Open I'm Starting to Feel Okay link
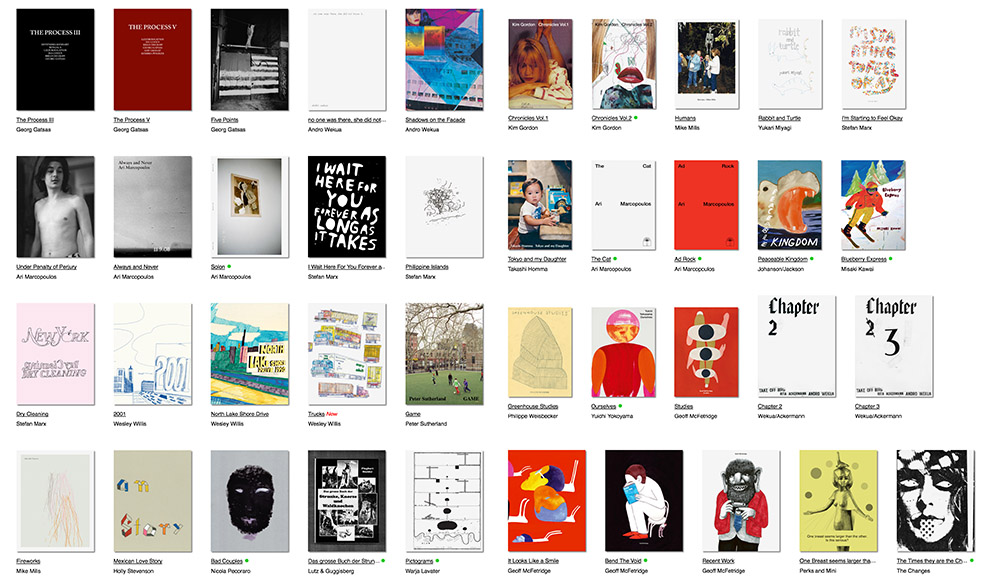 click(x=872, y=118)
